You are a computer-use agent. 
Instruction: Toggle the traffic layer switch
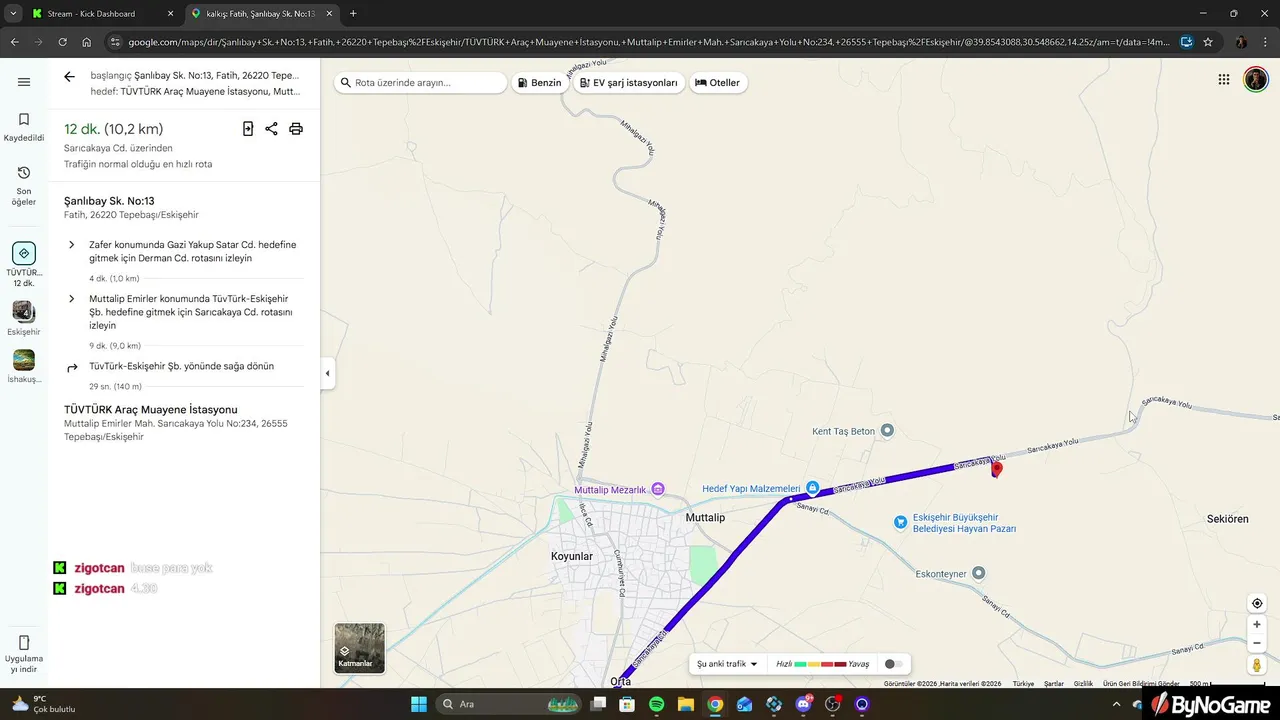tap(893, 664)
